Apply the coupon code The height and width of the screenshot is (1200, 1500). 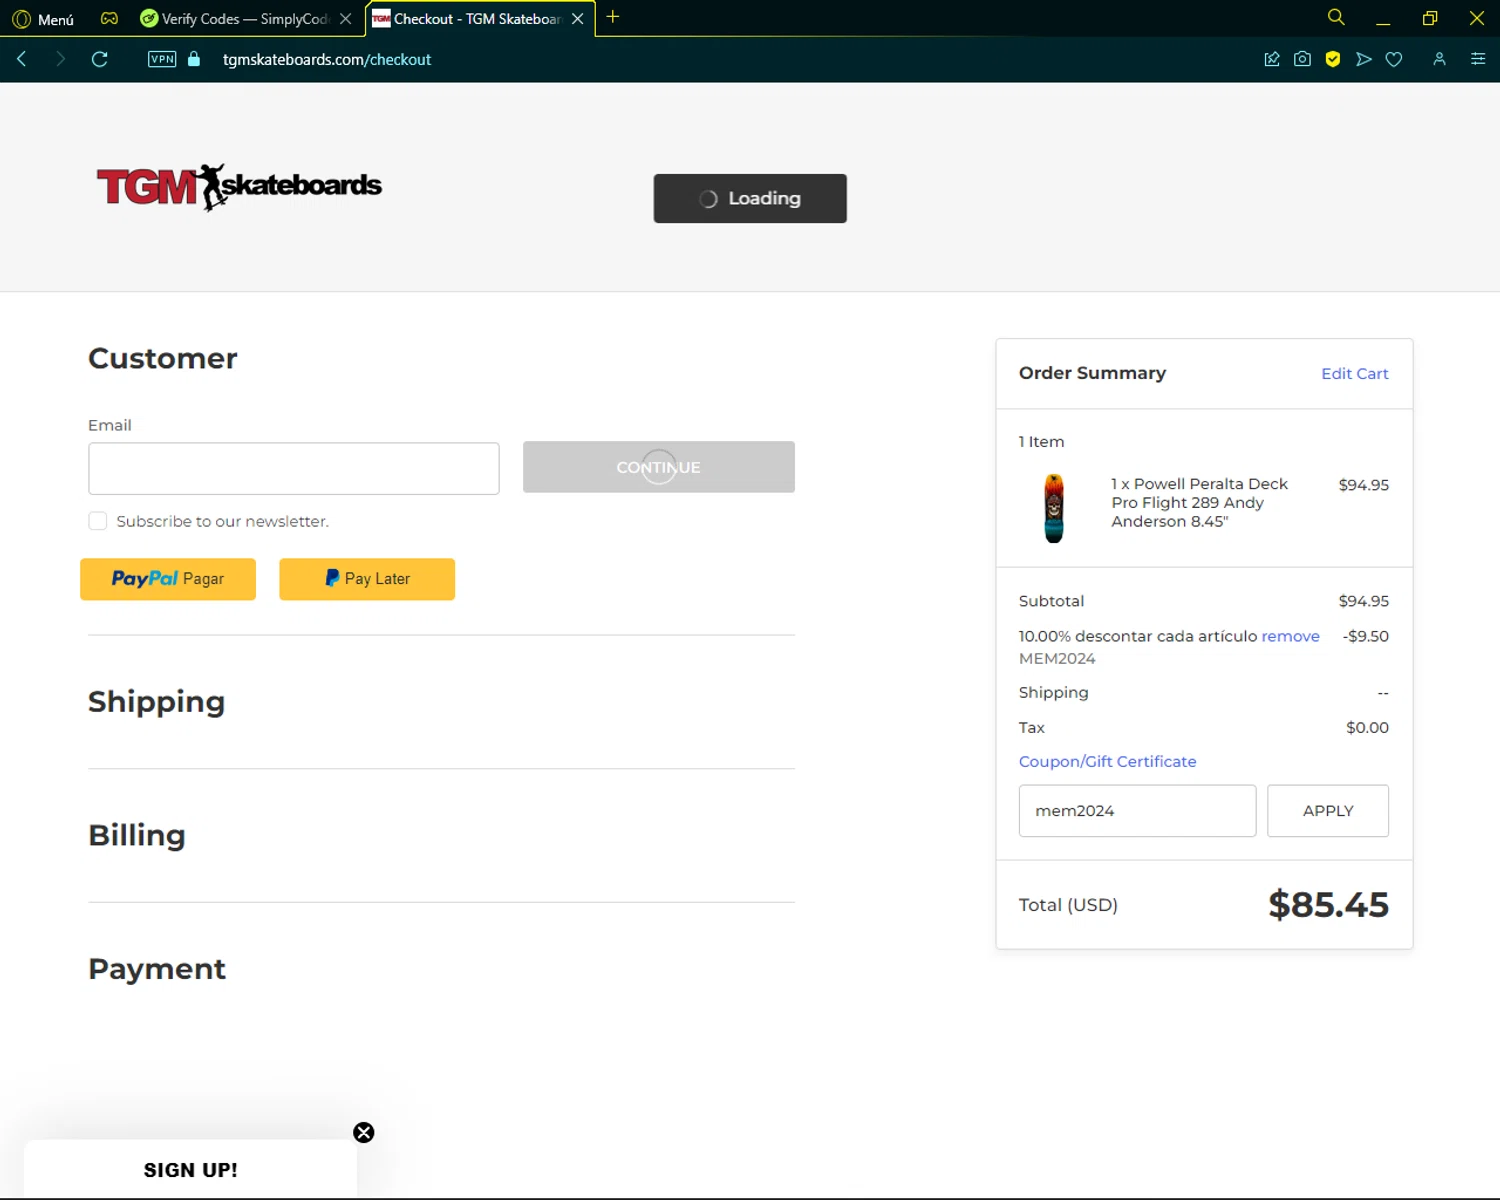(1328, 811)
